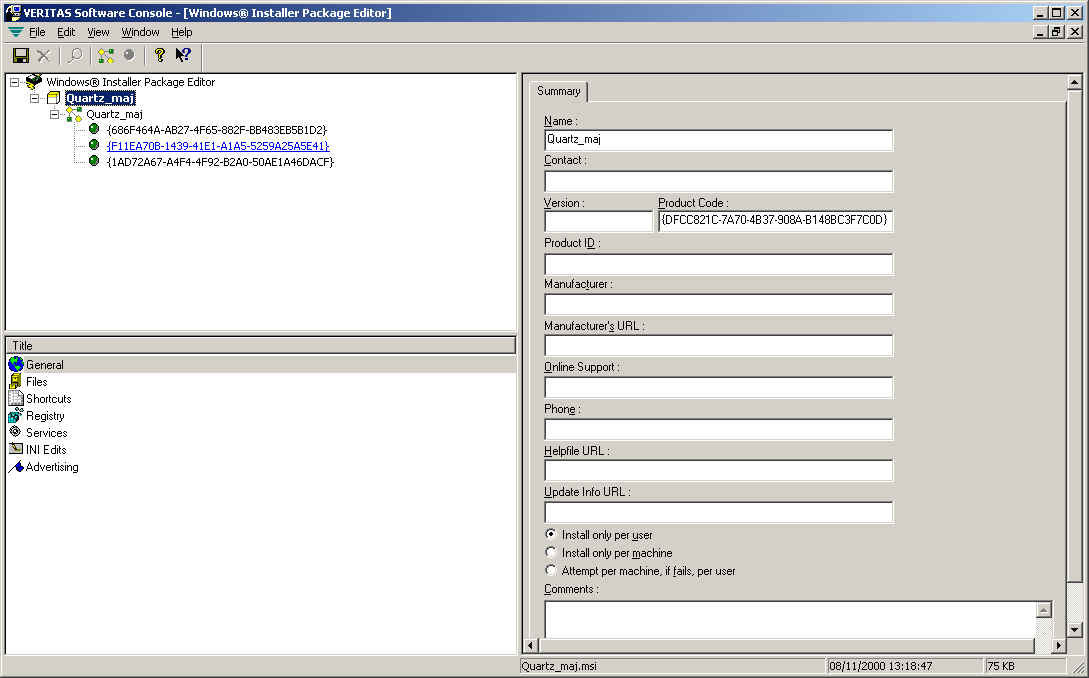Image resolution: width=1089 pixels, height=678 pixels.
Task: Click the horizontal scrollbar right arrow
Action: pyautogui.click(x=1058, y=645)
